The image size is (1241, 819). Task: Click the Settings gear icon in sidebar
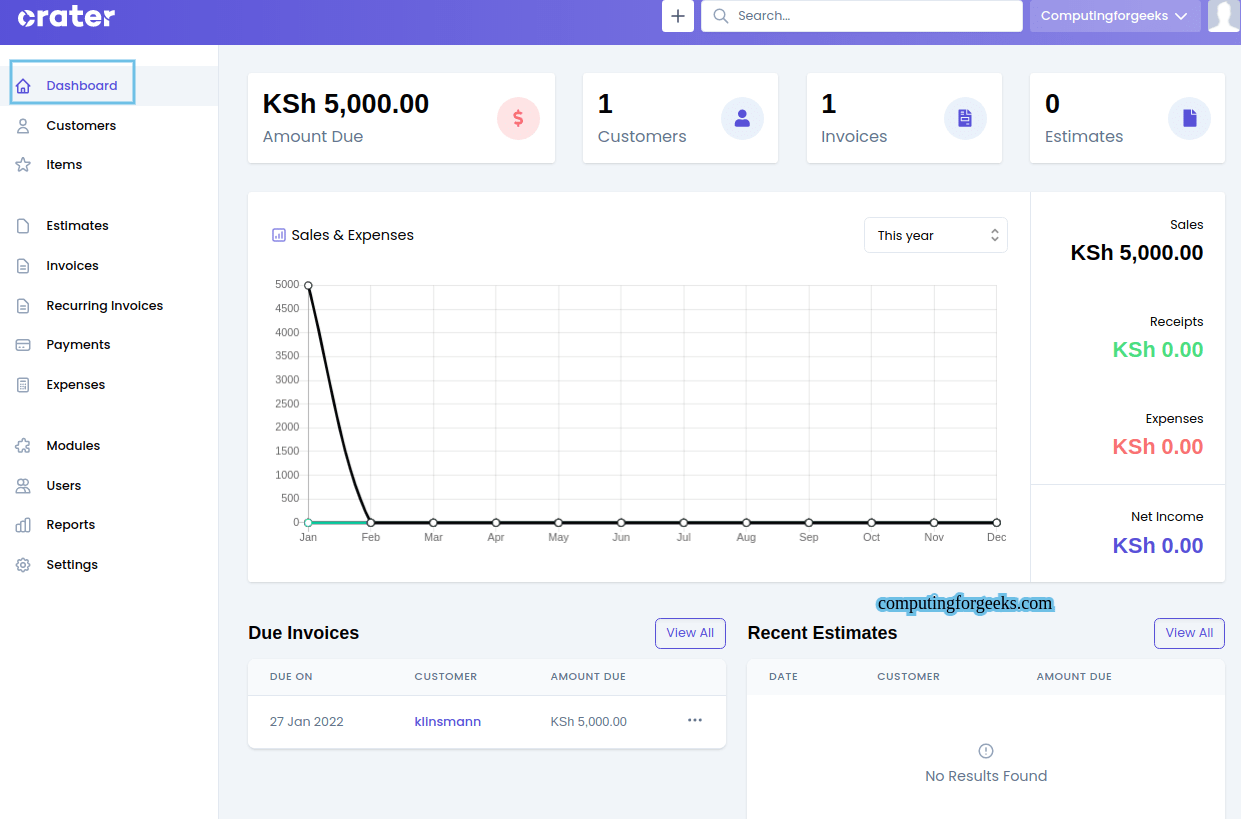pyautogui.click(x=23, y=565)
